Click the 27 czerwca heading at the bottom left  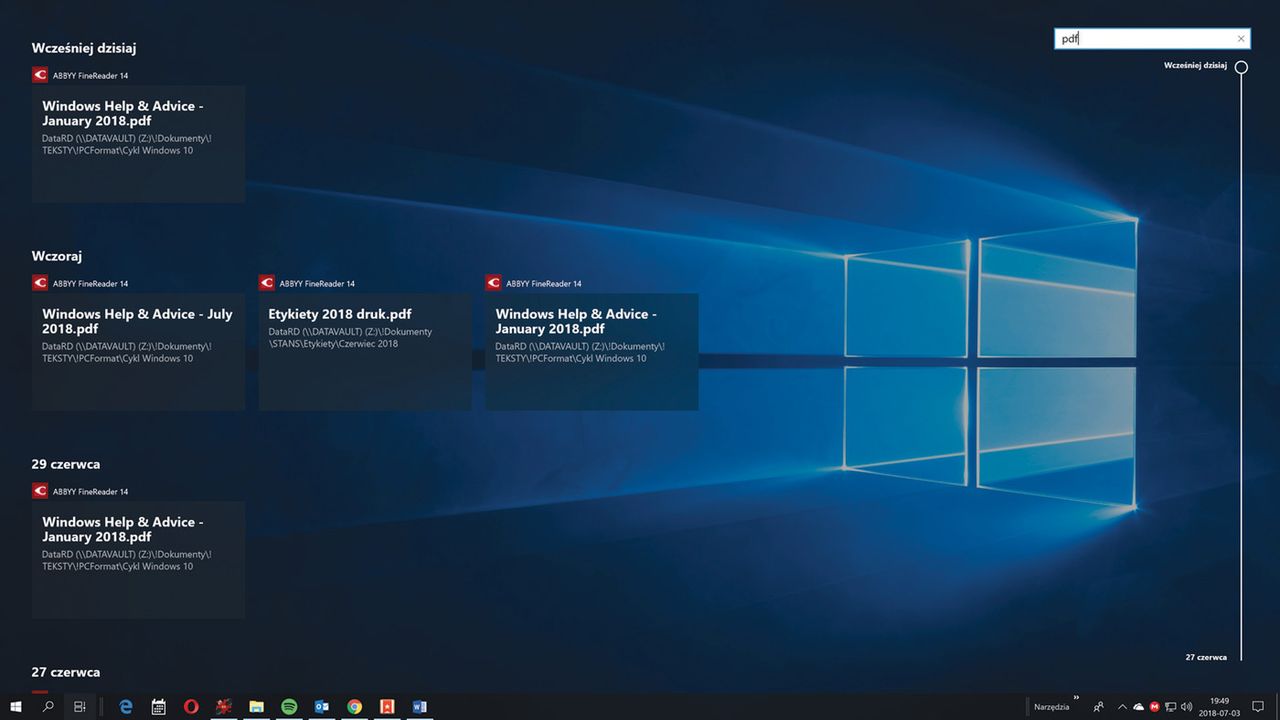click(66, 672)
